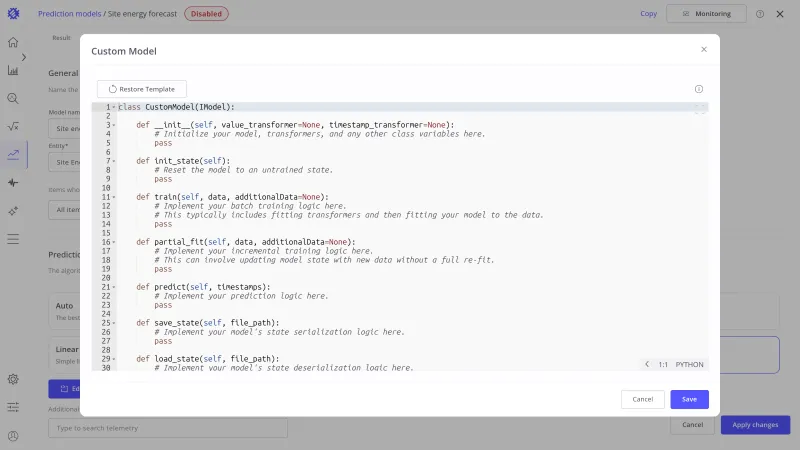Open Monitoring button in header

click(706, 14)
